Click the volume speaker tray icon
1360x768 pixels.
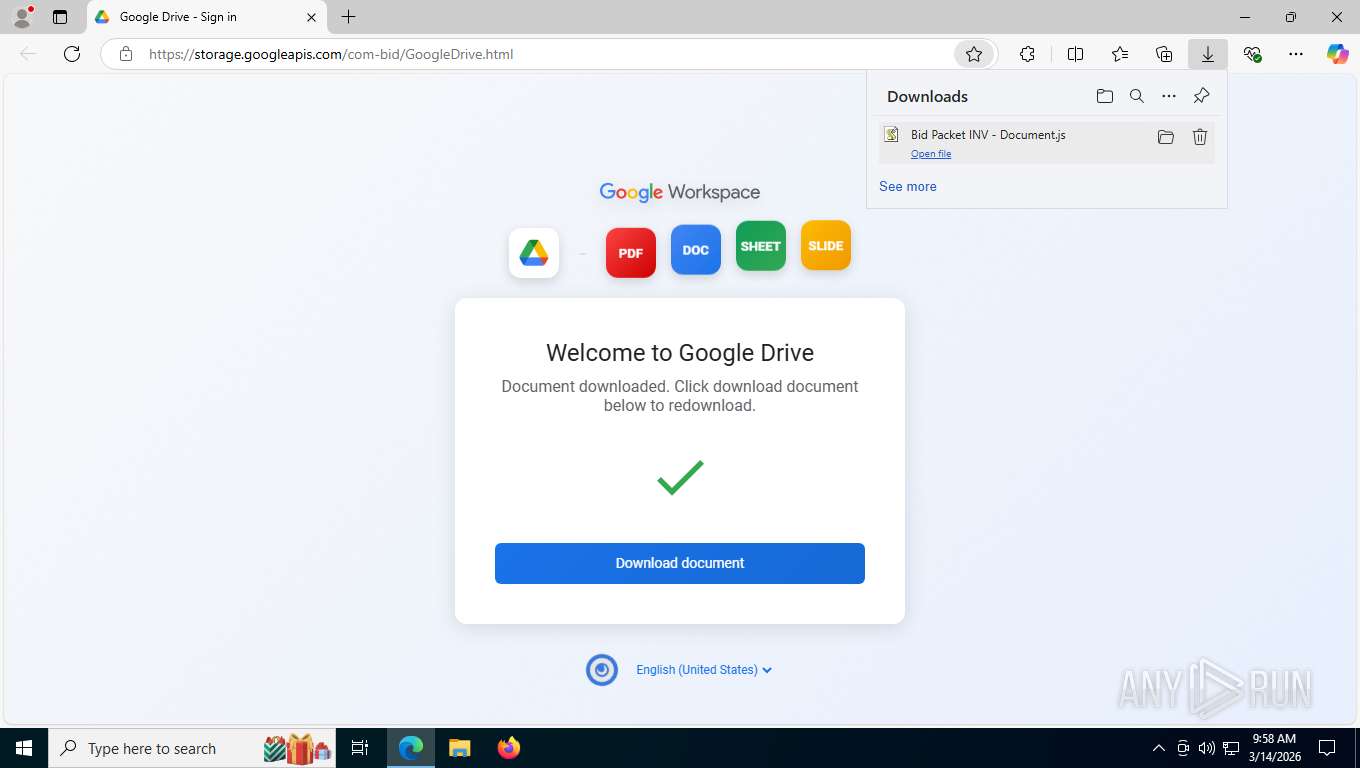point(1207,748)
